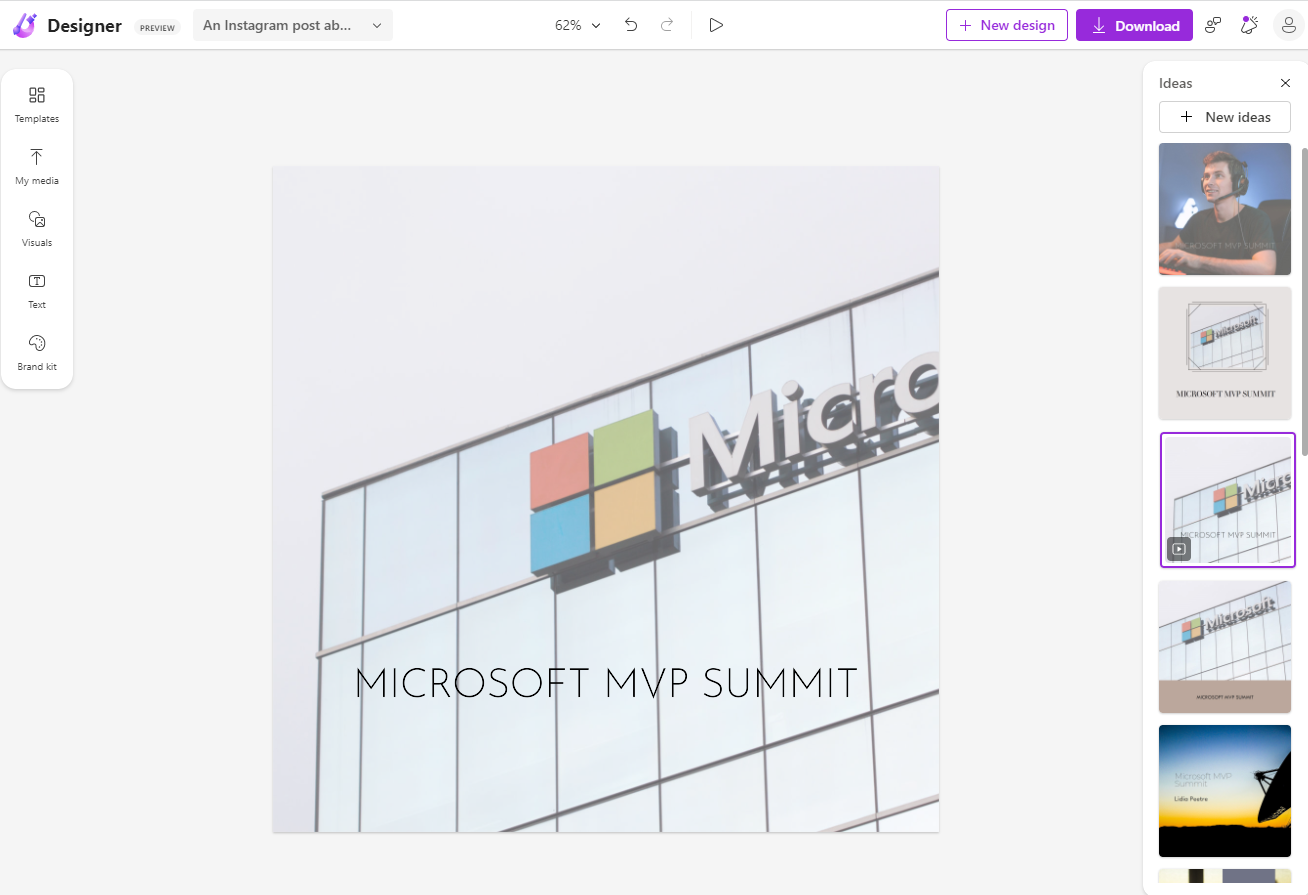Generate New ideas
1308x895 pixels.
click(x=1224, y=117)
